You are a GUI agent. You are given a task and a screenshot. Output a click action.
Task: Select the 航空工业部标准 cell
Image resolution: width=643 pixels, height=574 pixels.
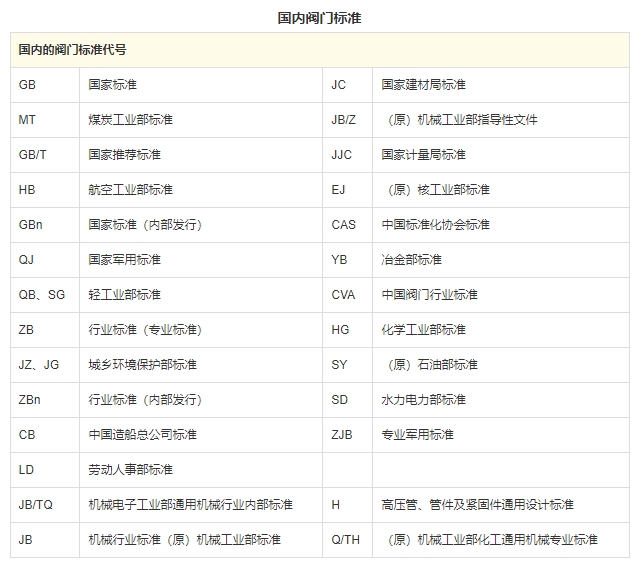[201, 190]
